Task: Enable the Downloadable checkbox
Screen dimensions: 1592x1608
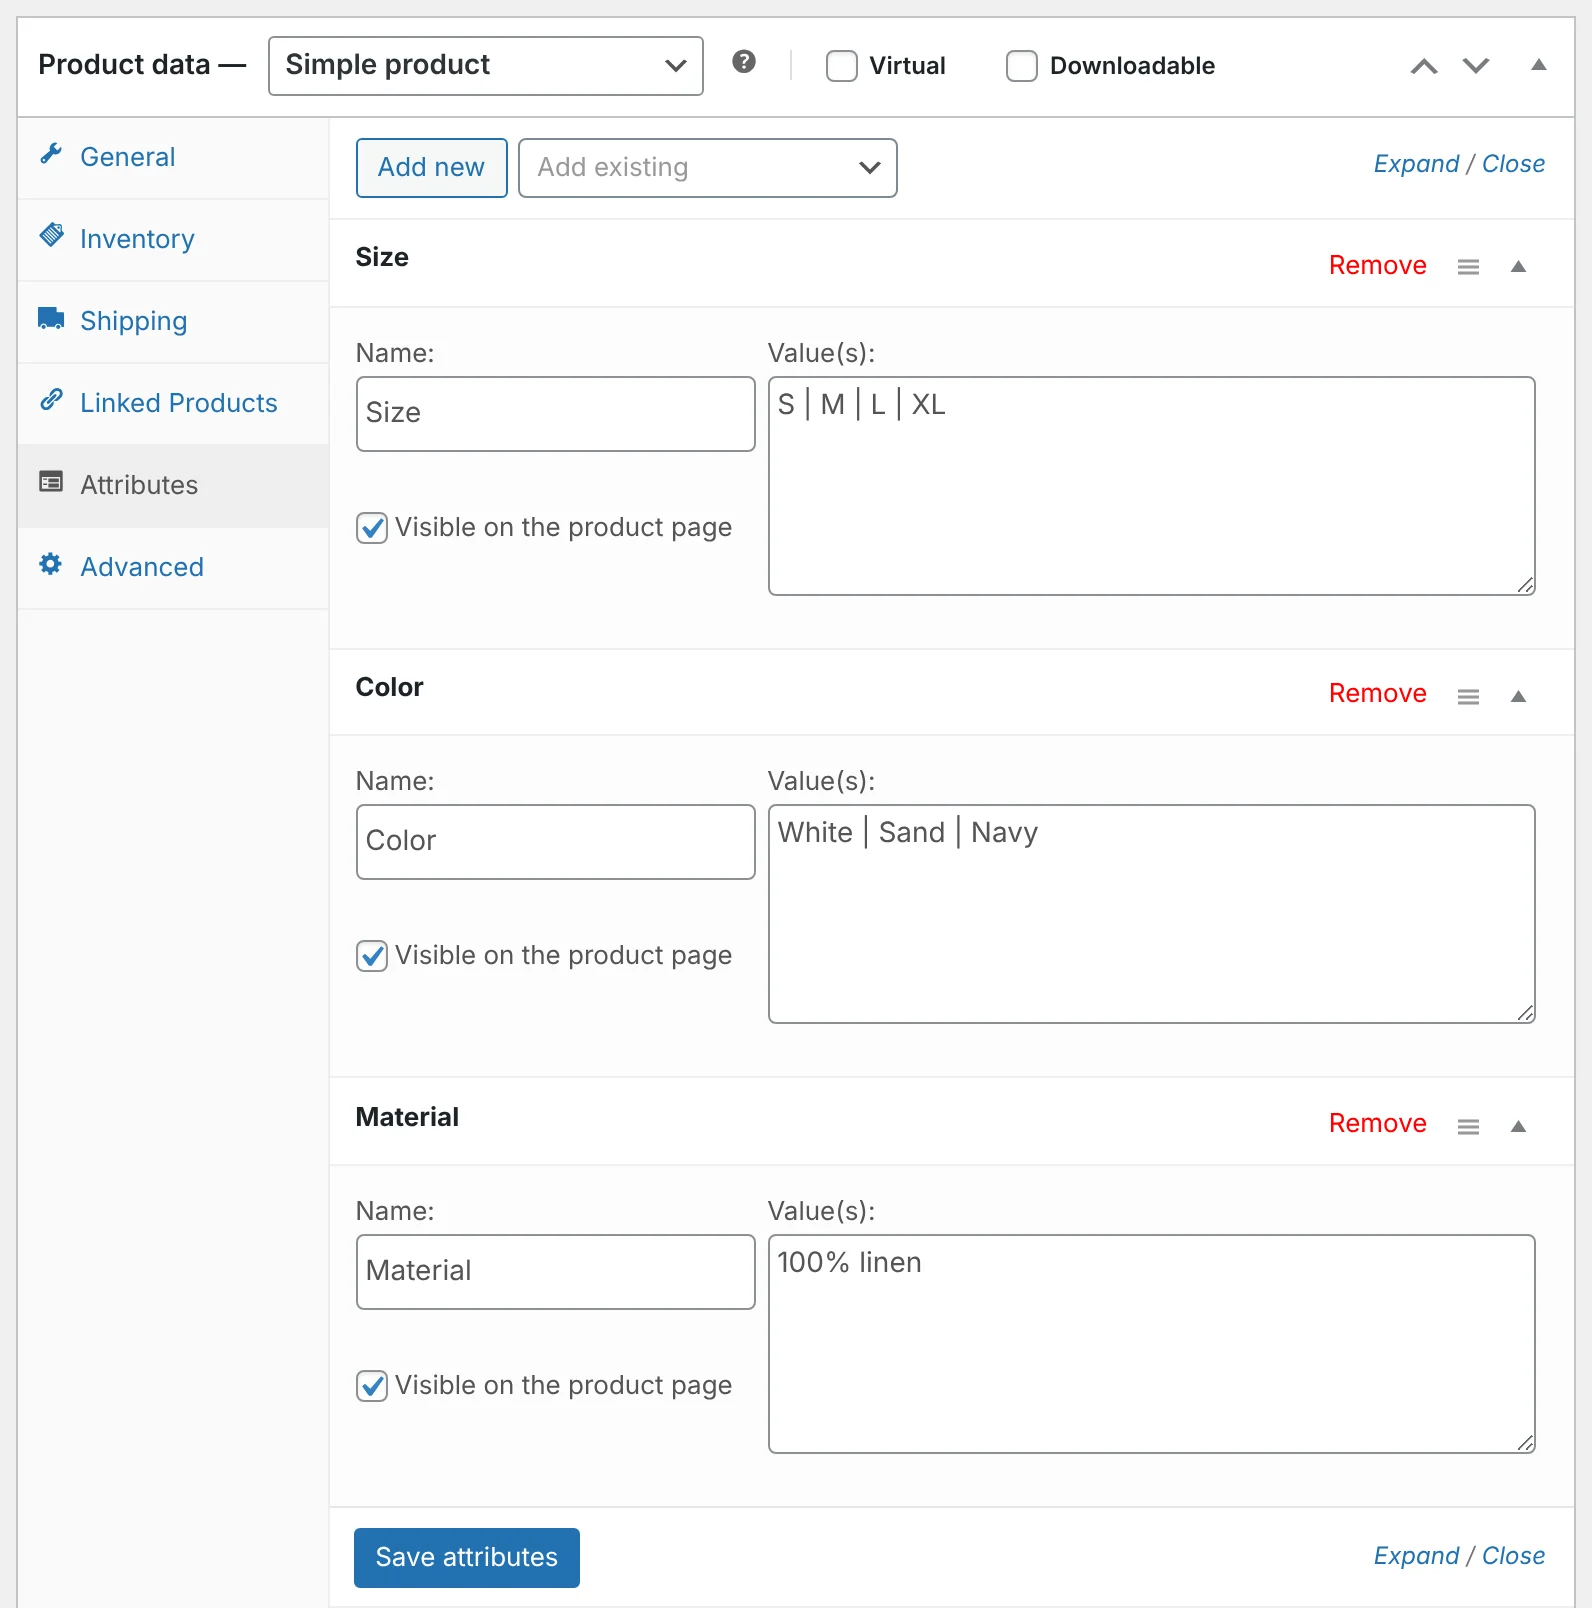Action: tap(1022, 66)
